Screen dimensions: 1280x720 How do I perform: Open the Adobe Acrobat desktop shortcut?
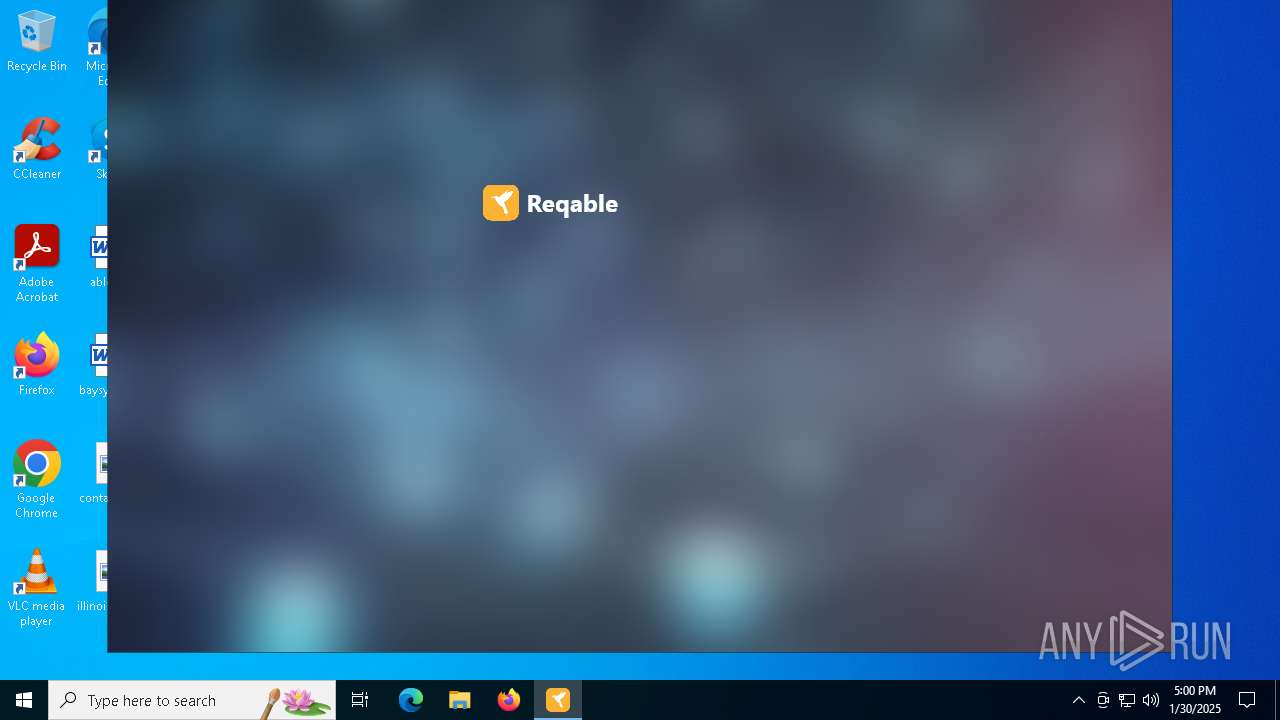point(37,264)
